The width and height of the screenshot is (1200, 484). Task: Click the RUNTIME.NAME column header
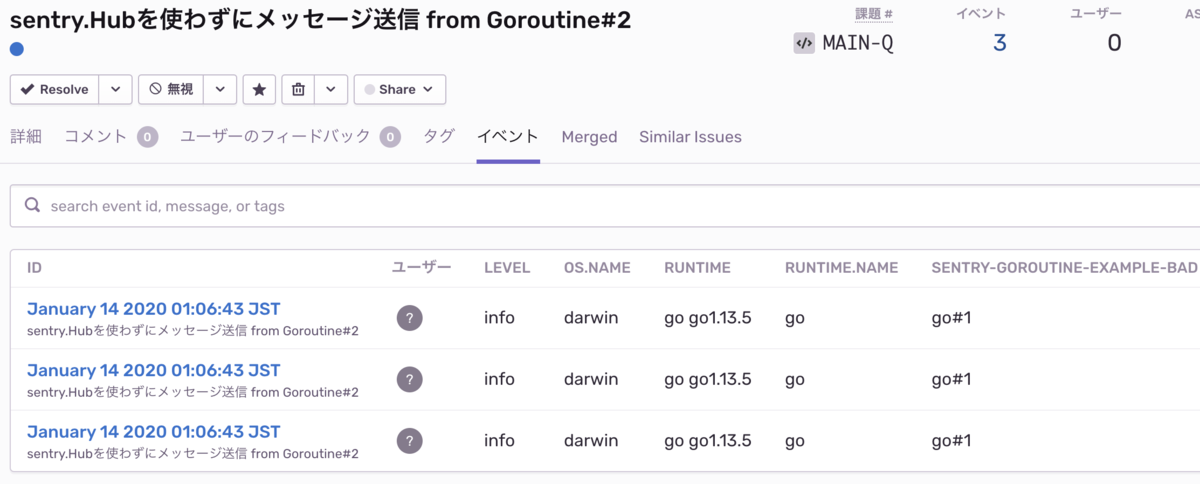click(841, 268)
